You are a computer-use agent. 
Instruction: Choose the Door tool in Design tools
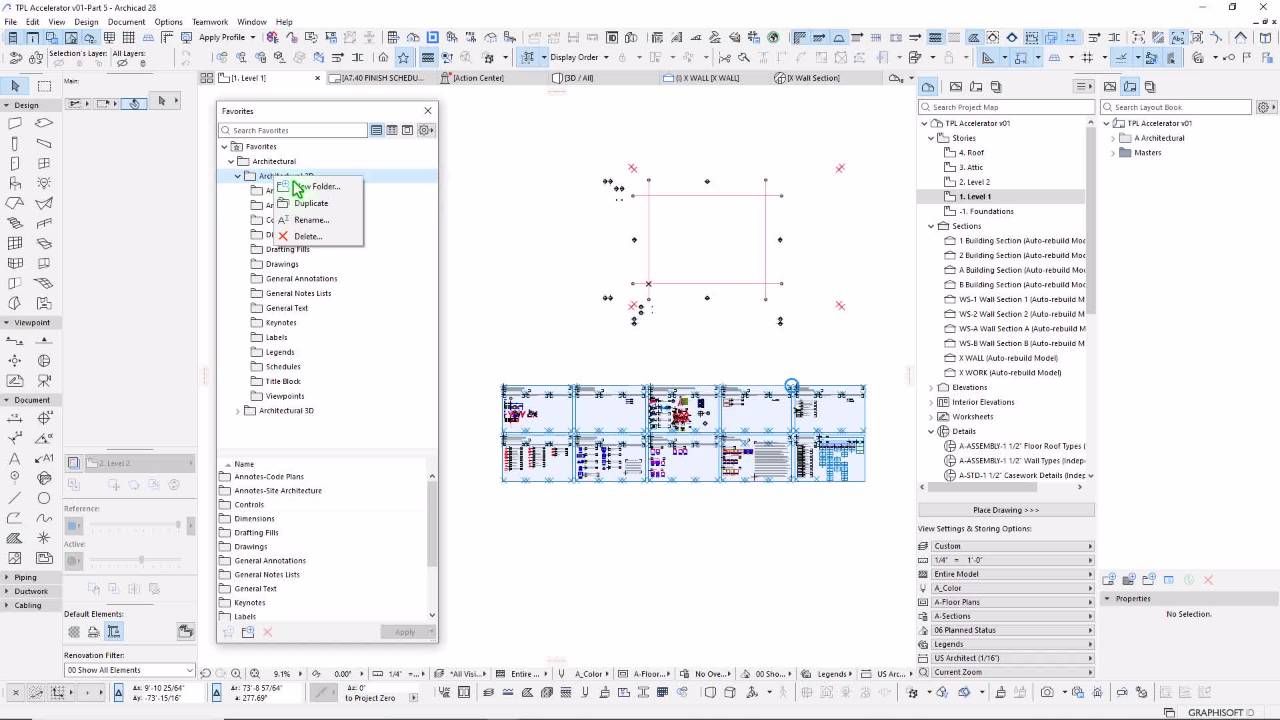tap(15, 164)
